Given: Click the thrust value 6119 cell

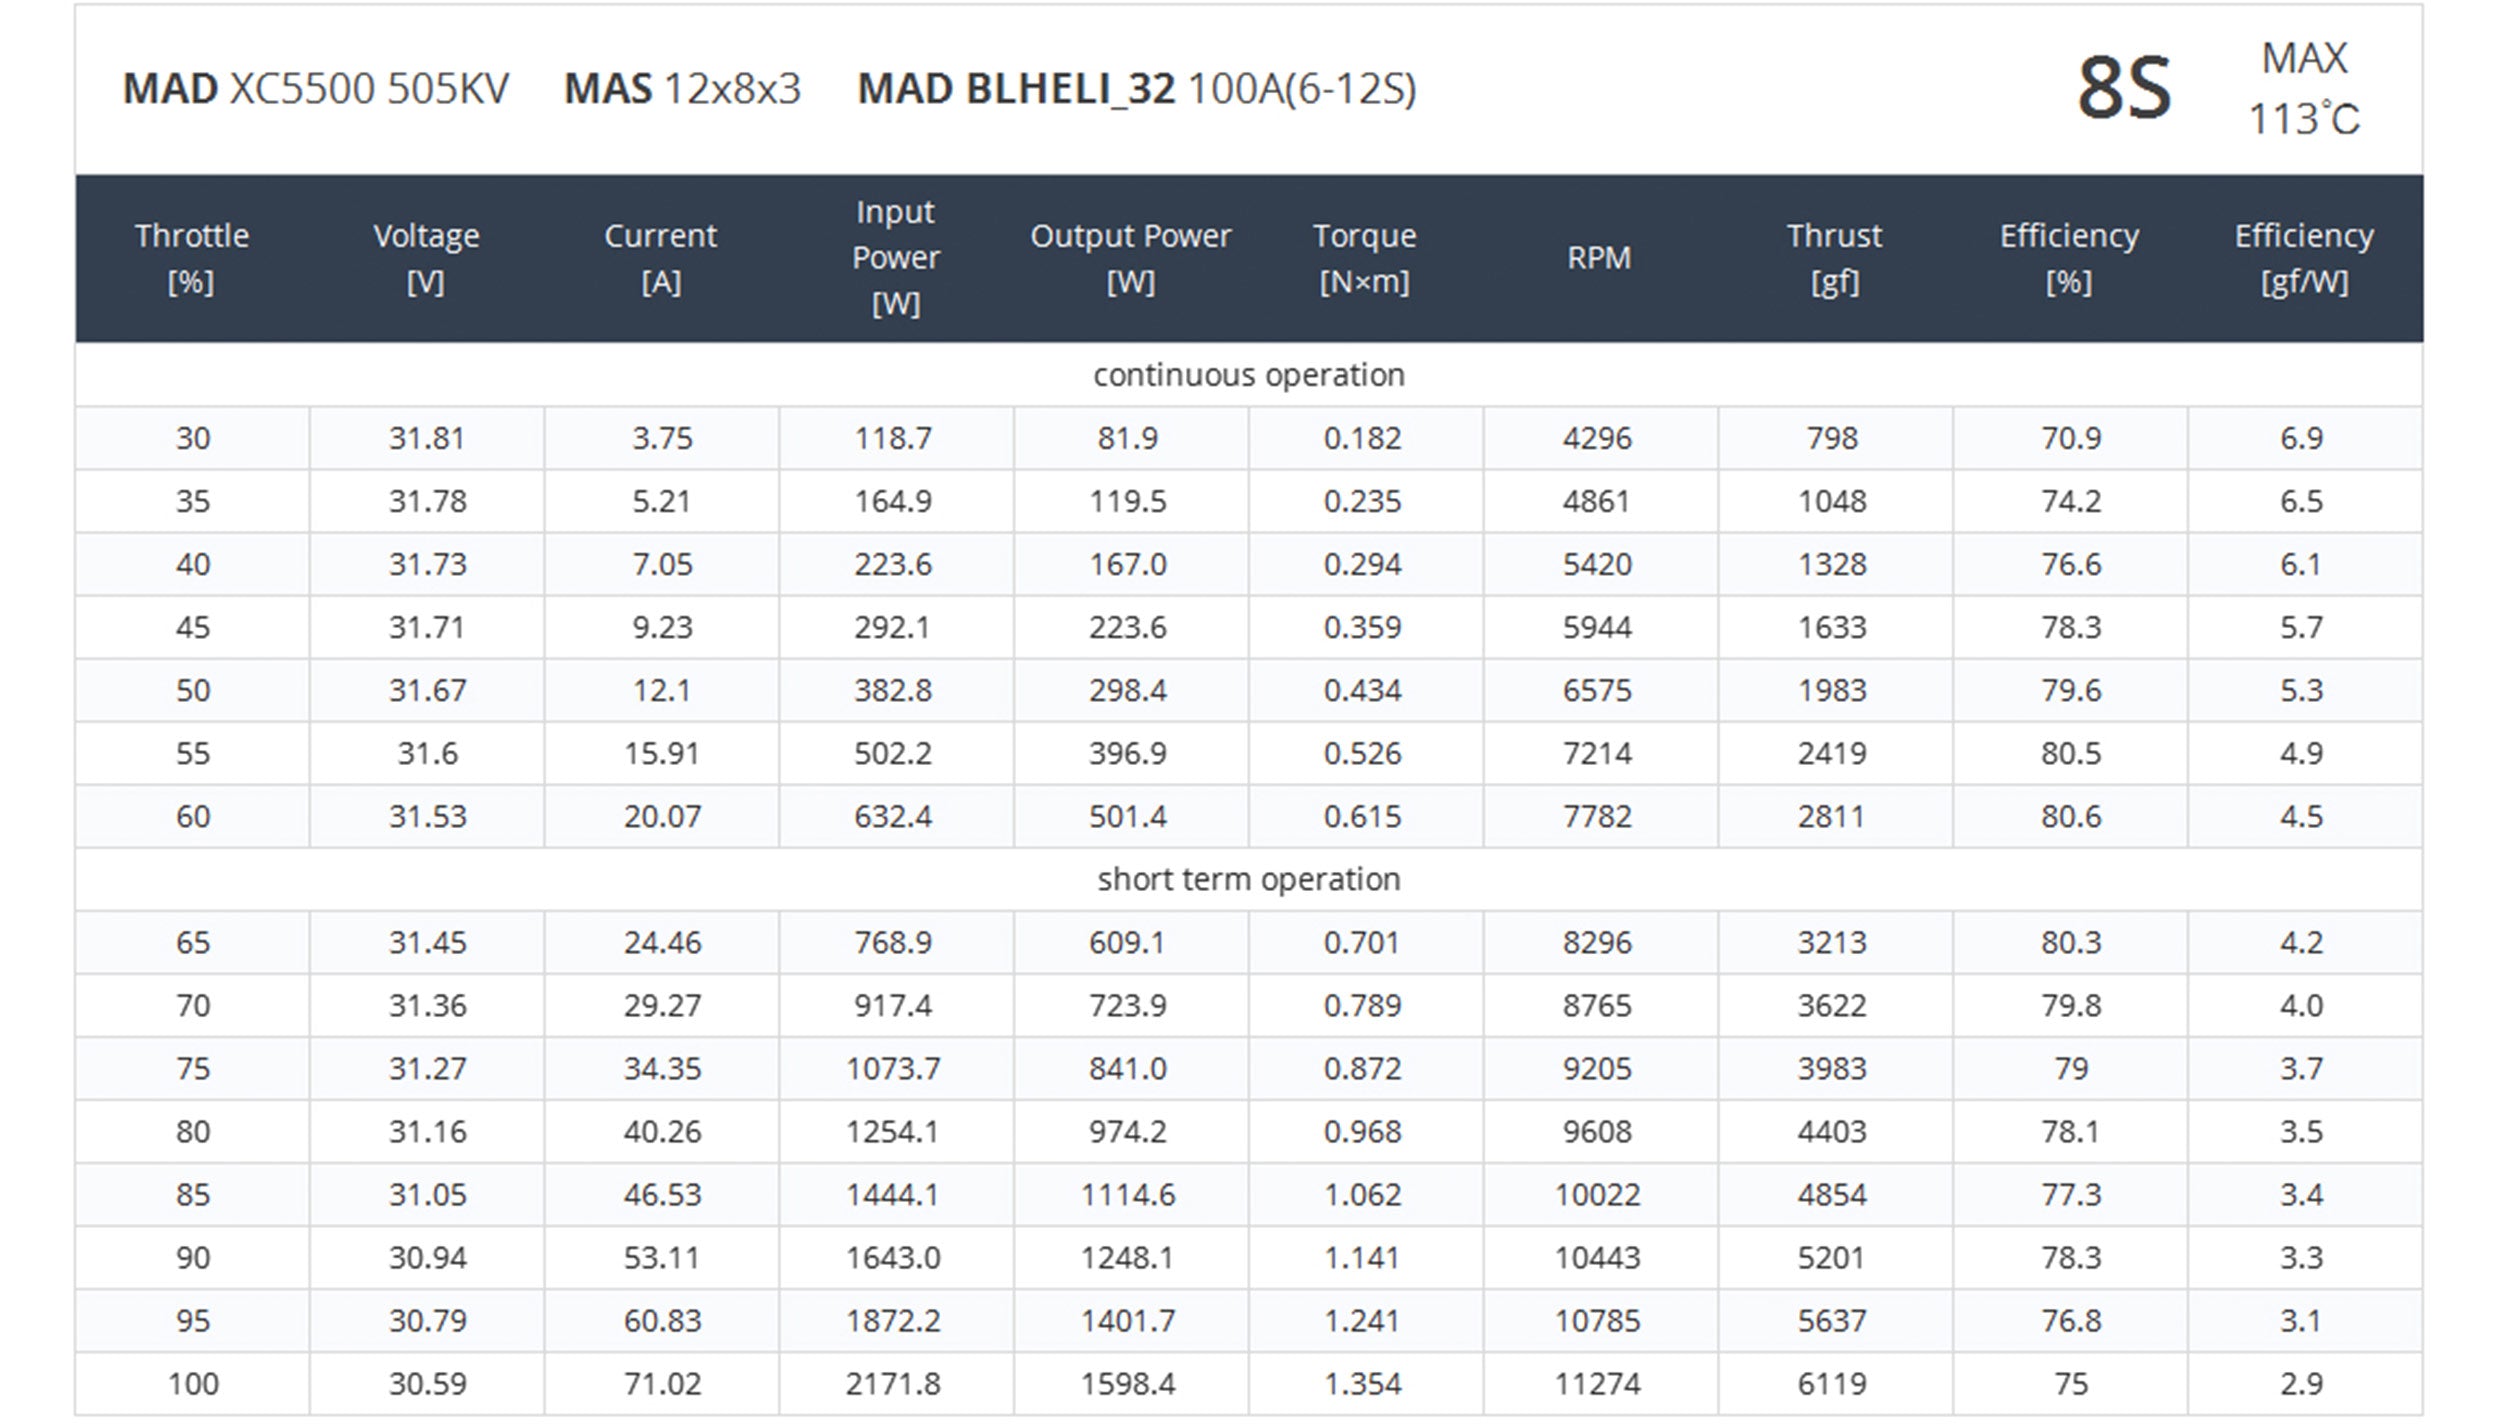Looking at the screenshot, I should 1832,1384.
